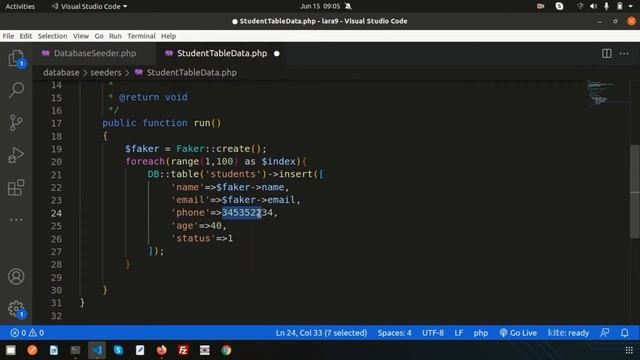Open the notifications bell in status bar
Image resolution: width=640 pixels, height=360 pixels.
coord(624,333)
